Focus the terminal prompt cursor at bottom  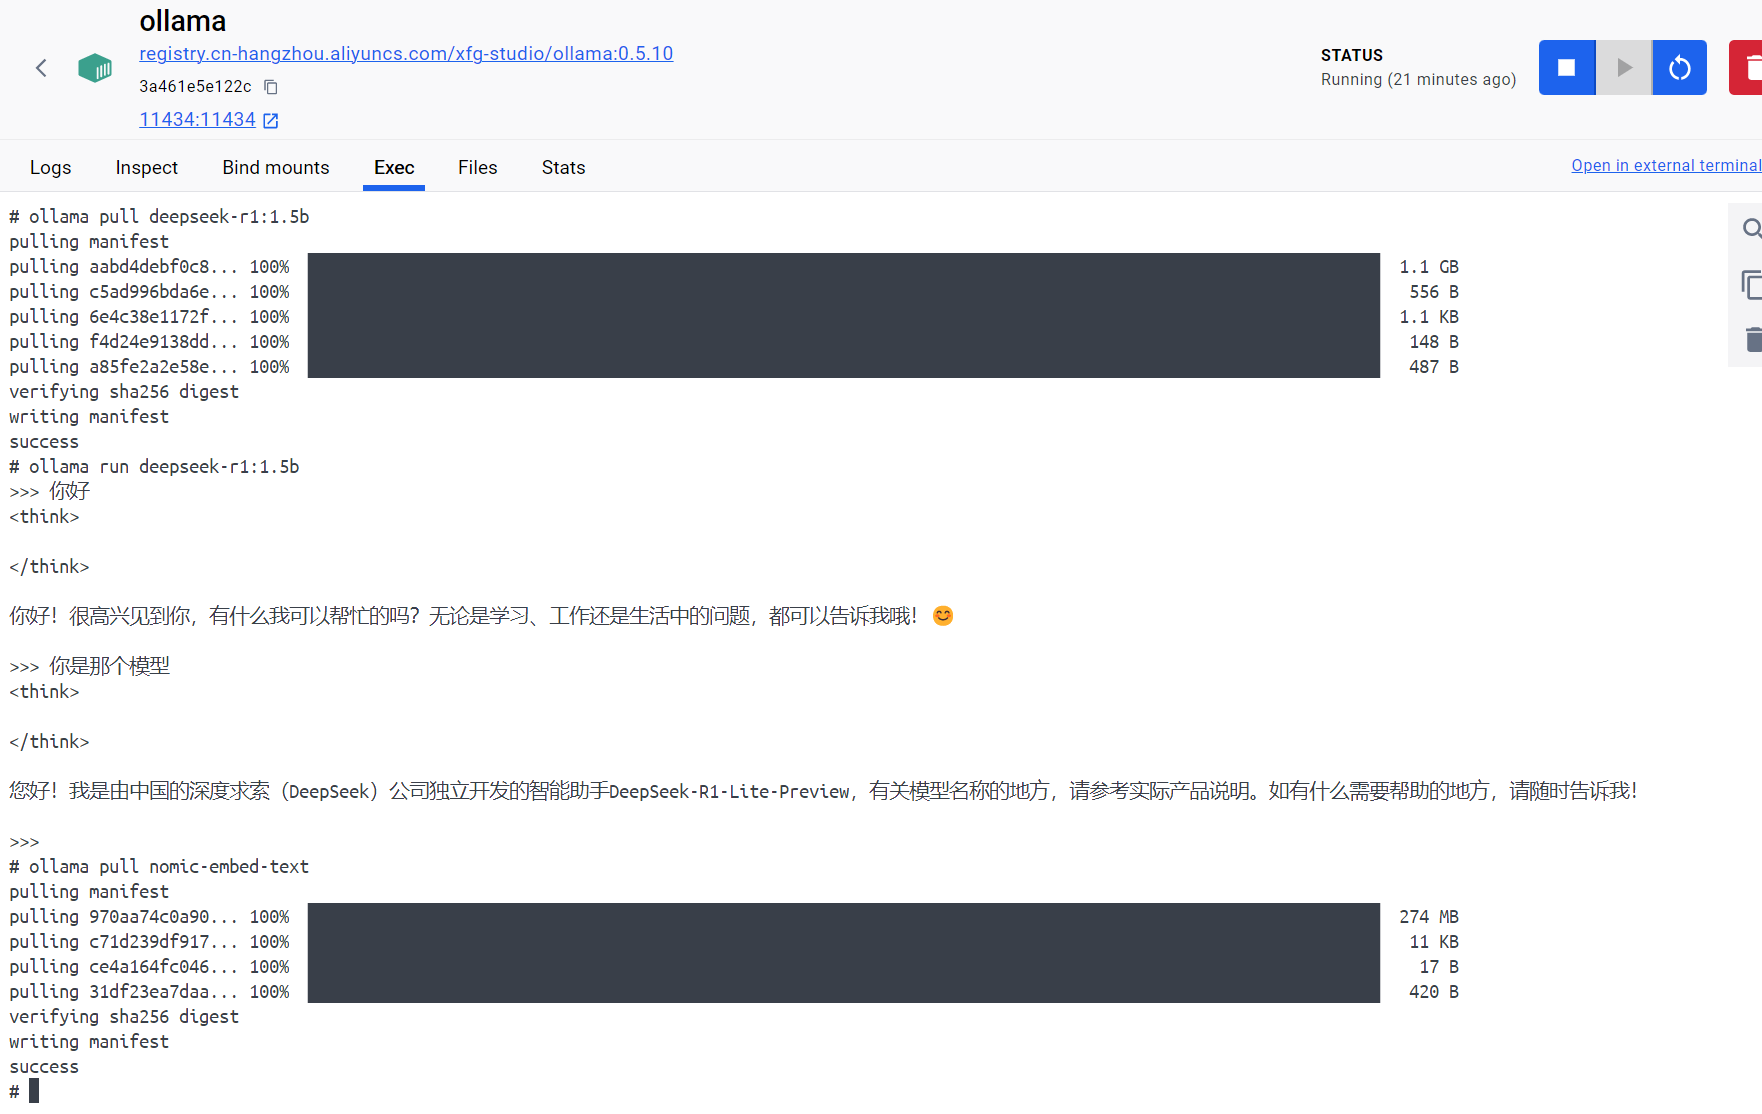tap(34, 1091)
